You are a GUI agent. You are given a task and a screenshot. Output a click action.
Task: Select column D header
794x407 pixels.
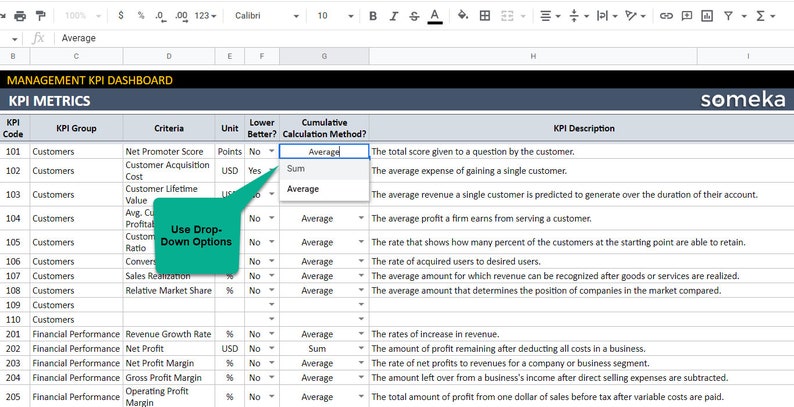[169, 56]
